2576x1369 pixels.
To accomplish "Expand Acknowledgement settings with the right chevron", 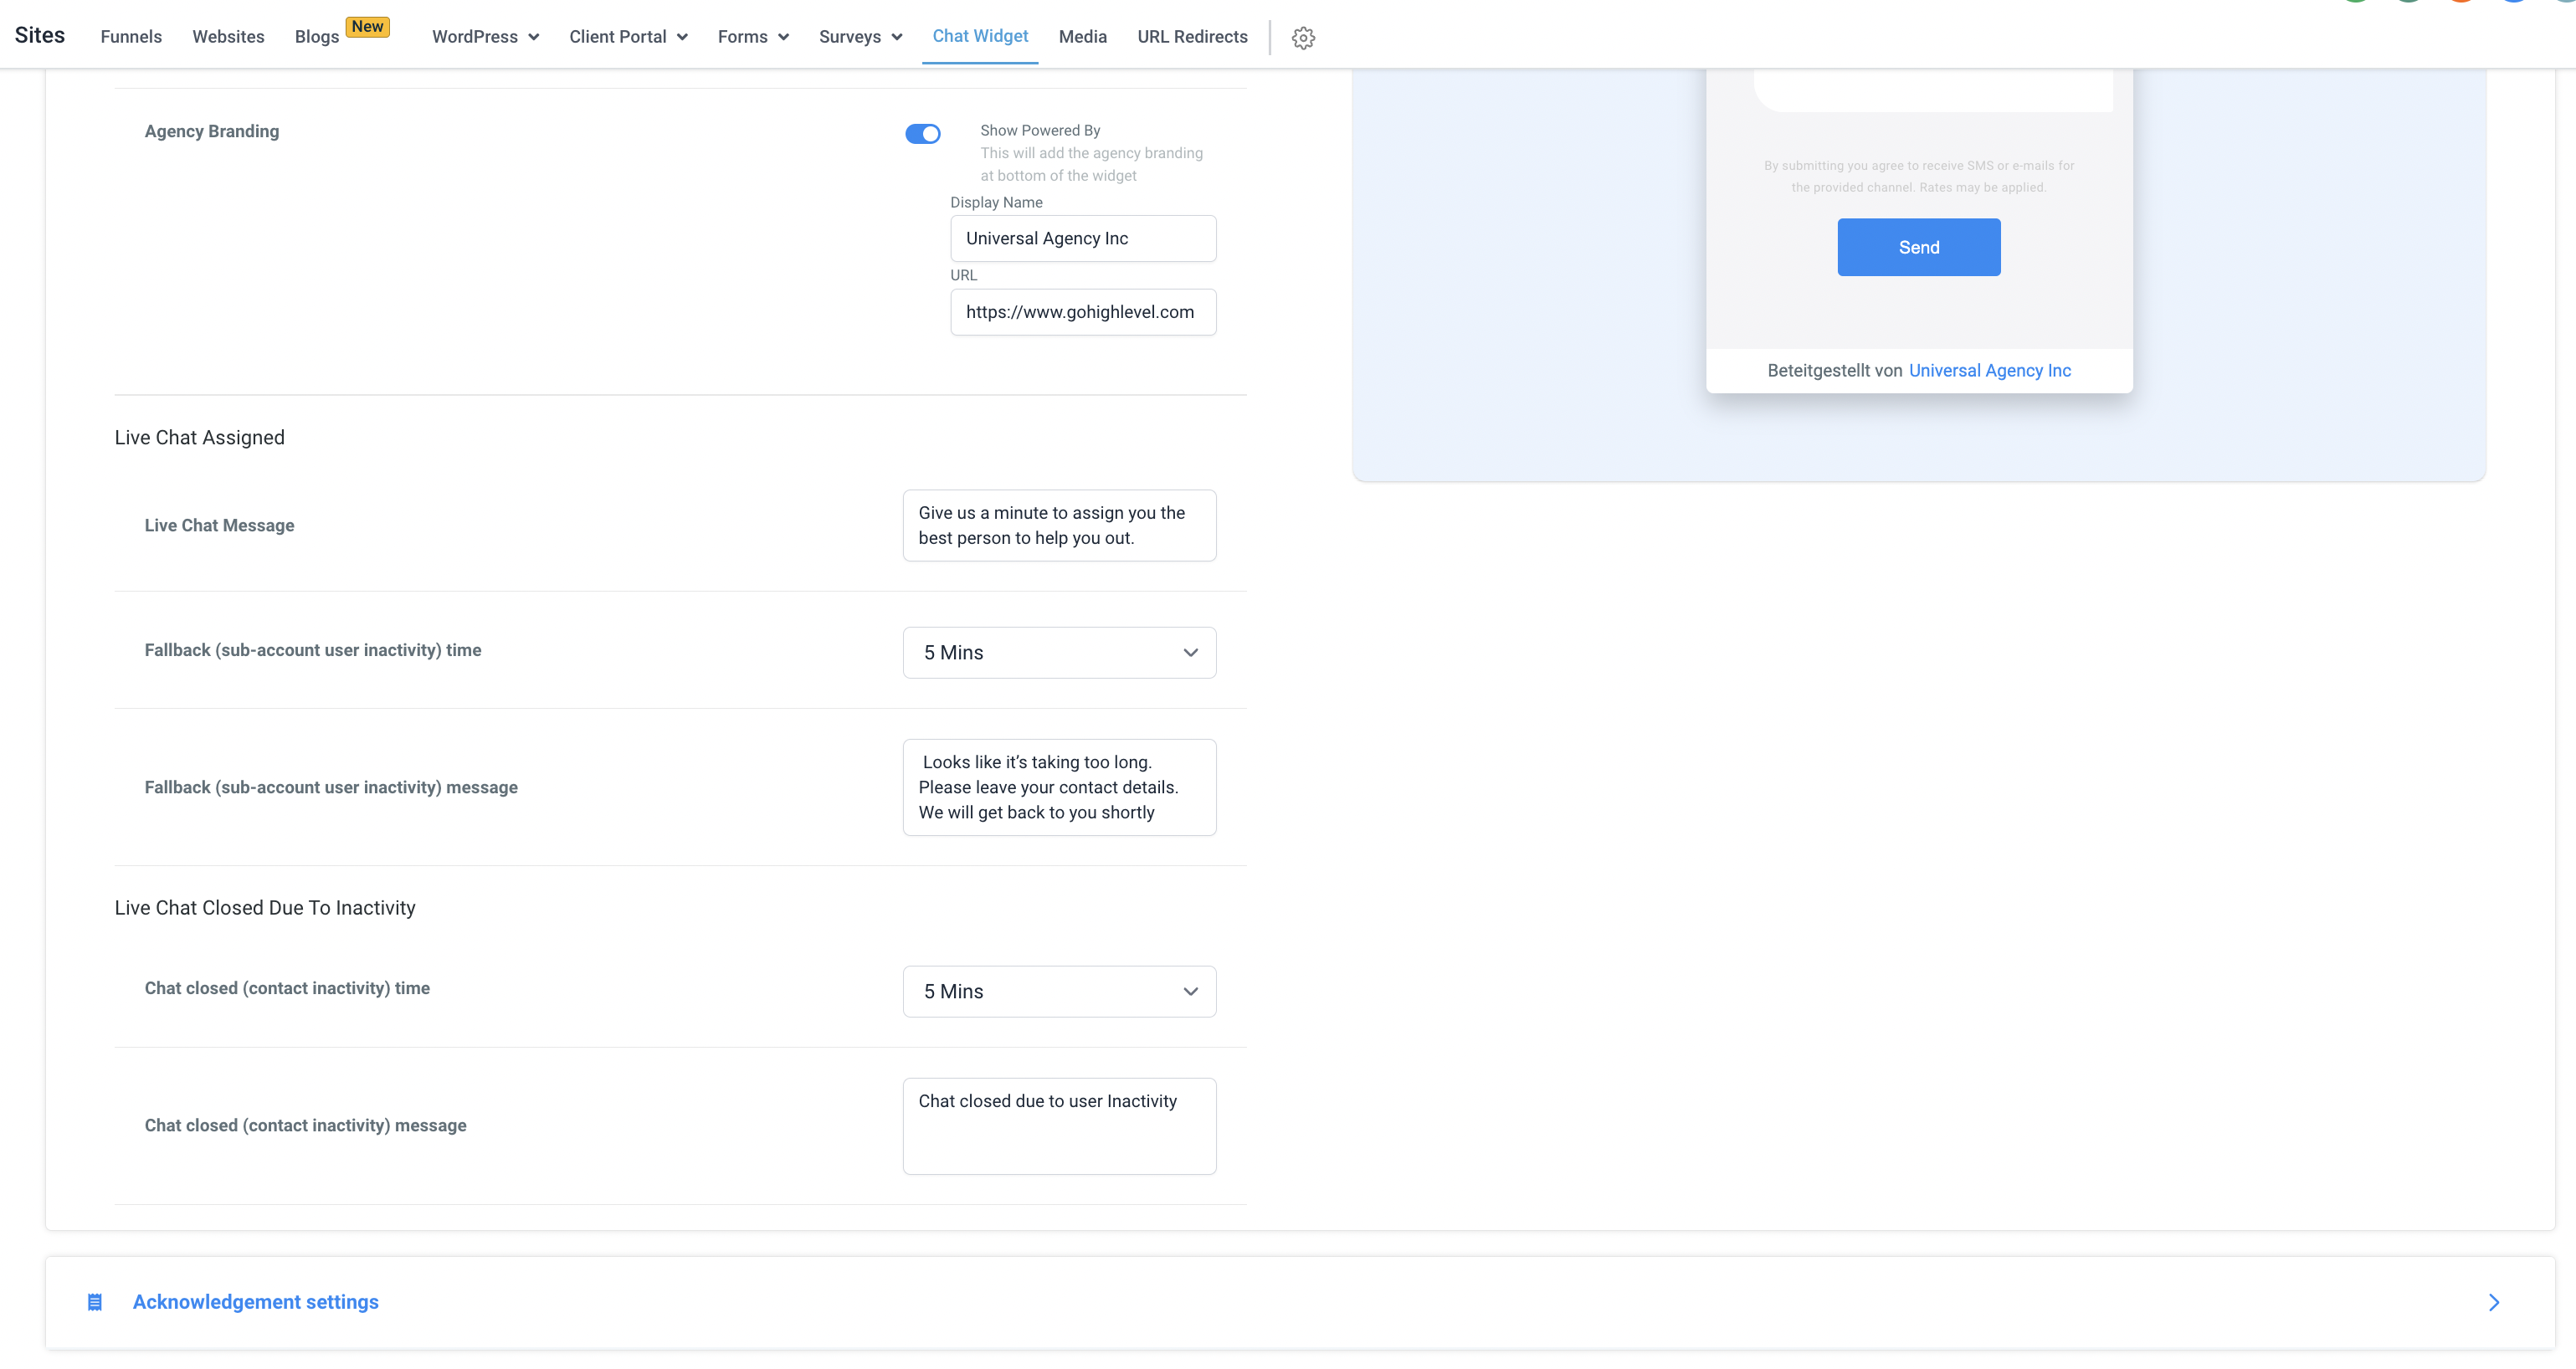I will click(x=2493, y=1302).
